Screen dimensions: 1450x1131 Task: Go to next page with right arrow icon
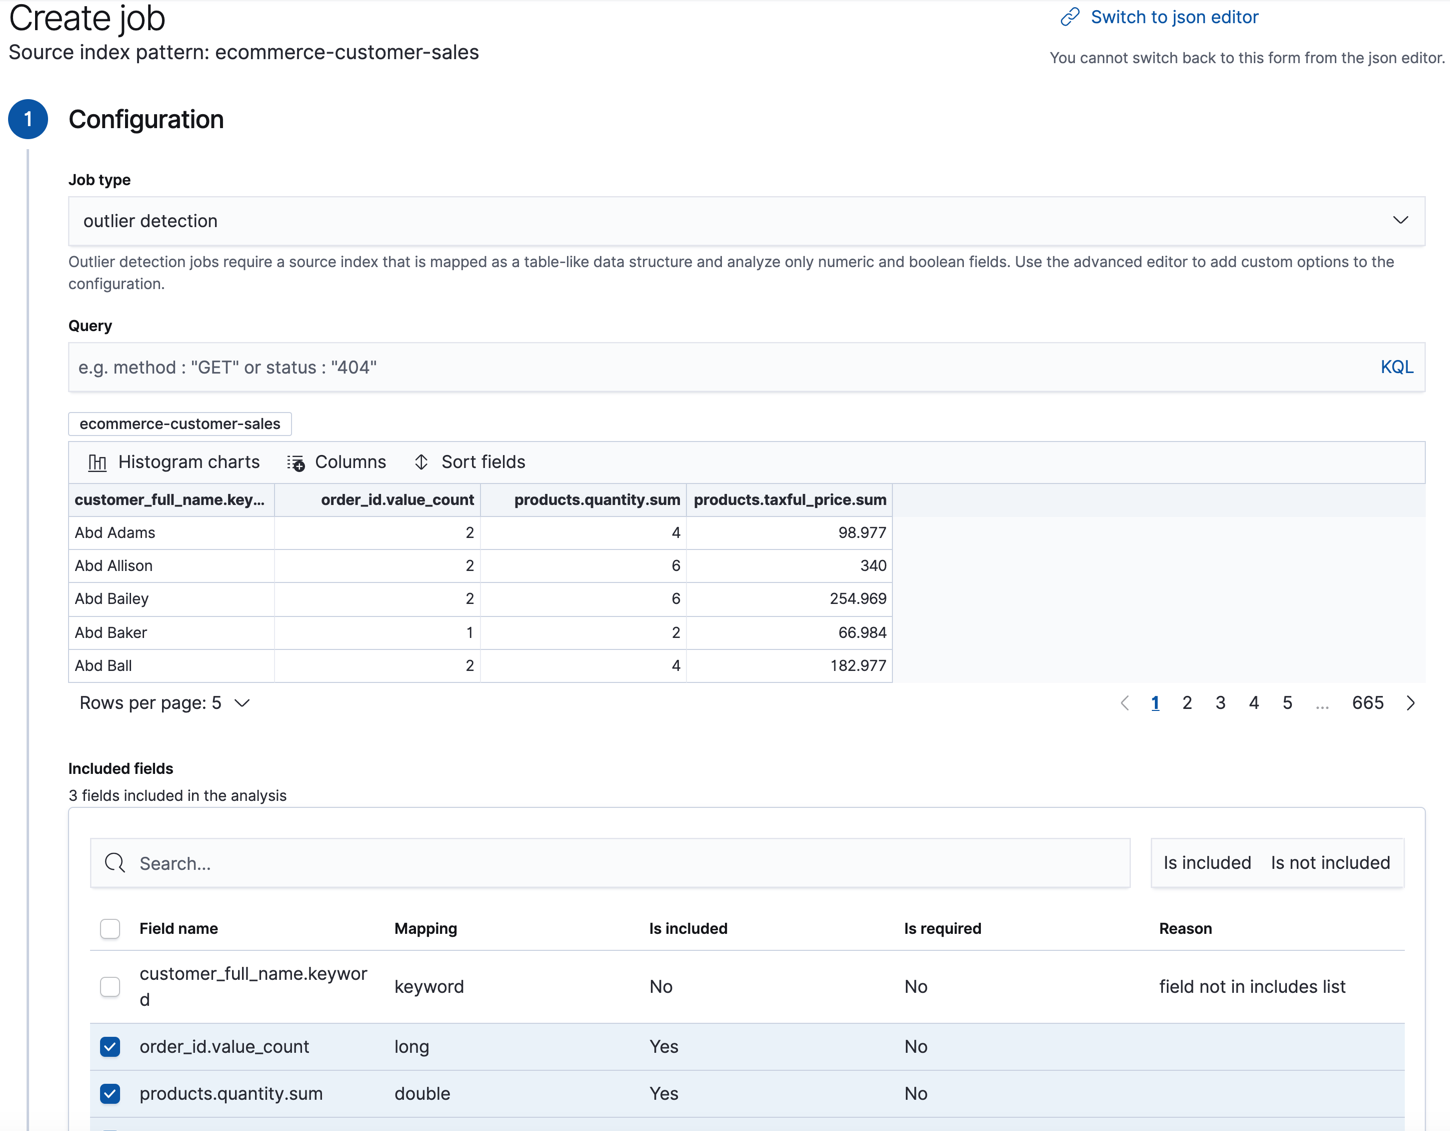[x=1411, y=703]
